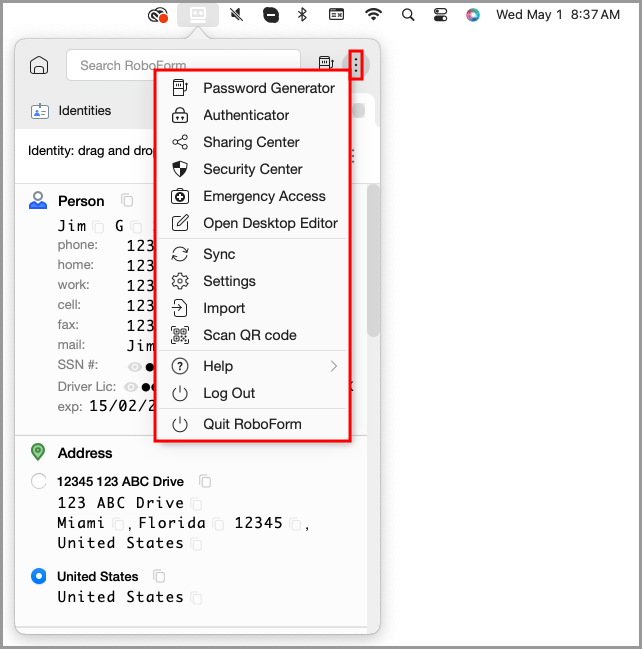Select Sharing Center menu entry
642x649 pixels.
tap(252, 142)
